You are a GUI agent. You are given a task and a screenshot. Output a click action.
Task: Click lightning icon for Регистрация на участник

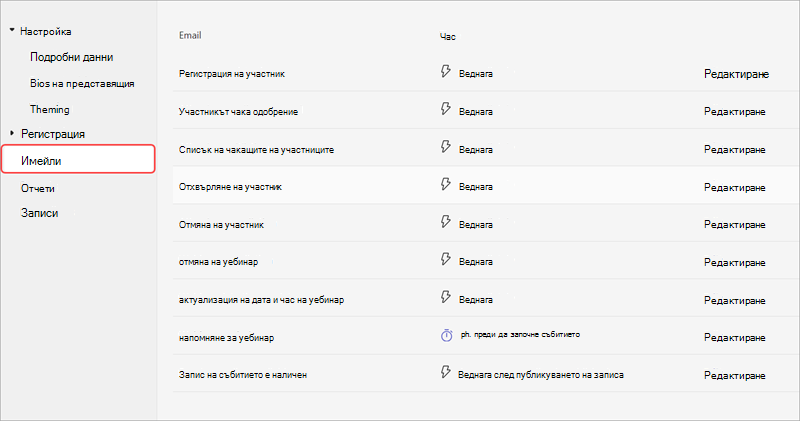tap(446, 71)
